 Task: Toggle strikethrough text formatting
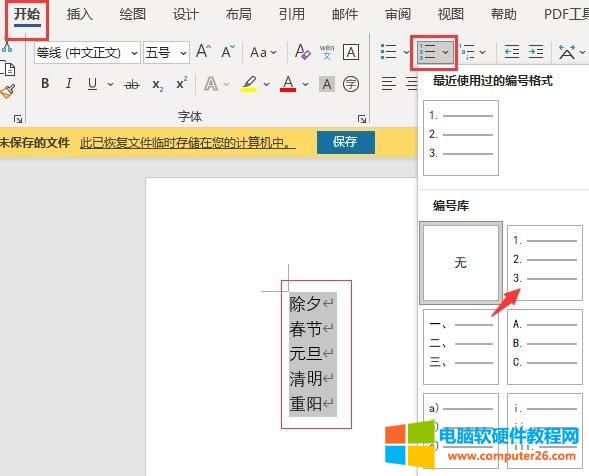click(132, 84)
